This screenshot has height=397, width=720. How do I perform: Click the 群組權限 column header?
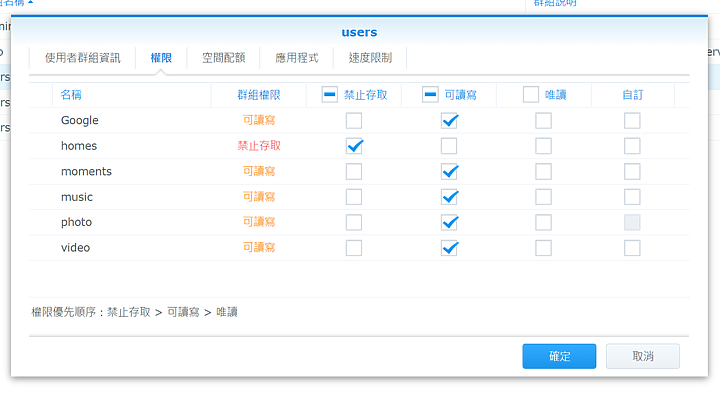point(259,95)
